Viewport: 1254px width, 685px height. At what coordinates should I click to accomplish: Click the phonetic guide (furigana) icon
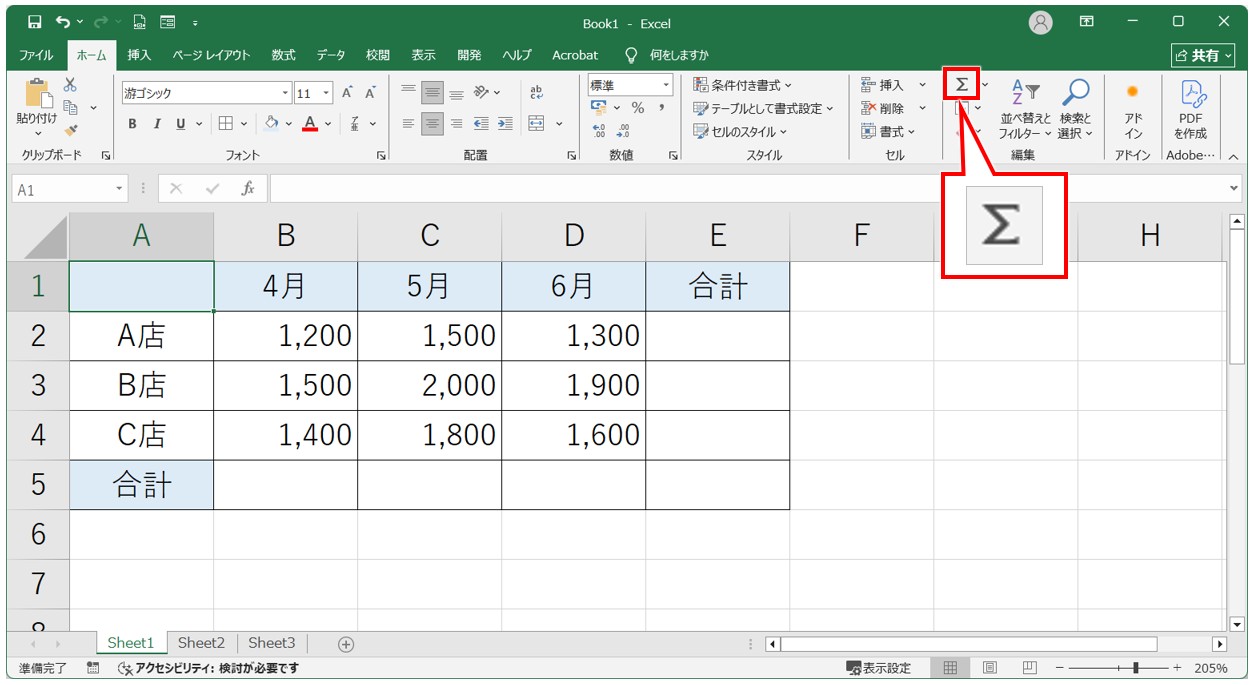[355, 123]
